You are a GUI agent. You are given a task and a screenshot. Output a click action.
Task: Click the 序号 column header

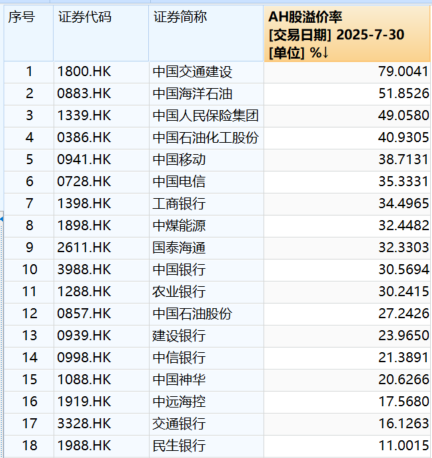tap(29, 33)
